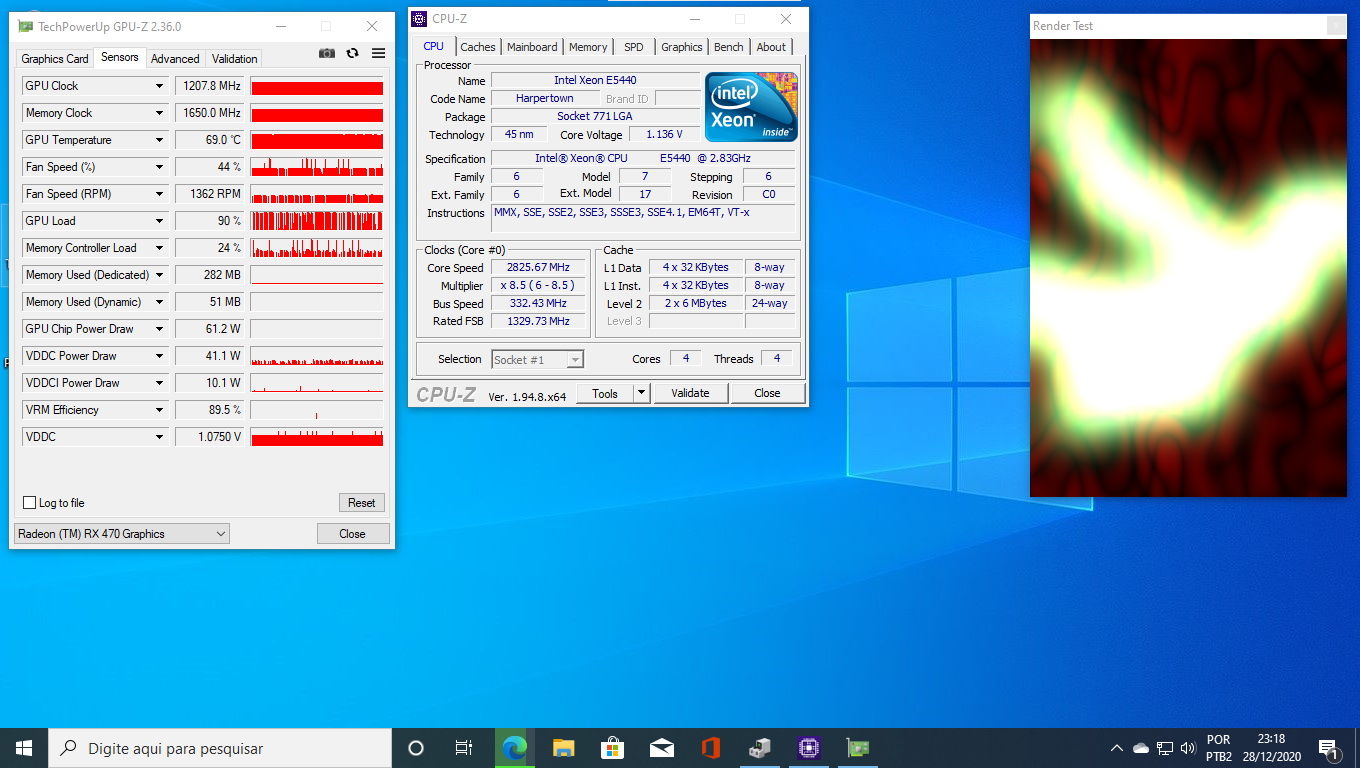Open the Office app from the taskbar
This screenshot has width=1360, height=768.
click(x=711, y=748)
